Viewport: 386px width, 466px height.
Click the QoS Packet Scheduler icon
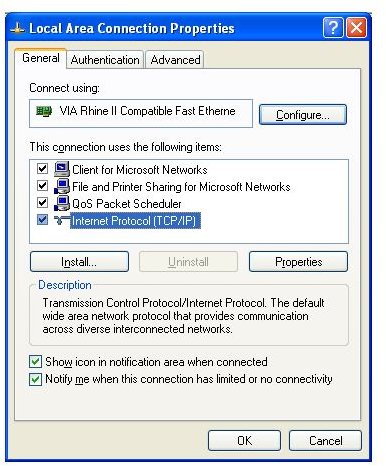coord(62,203)
